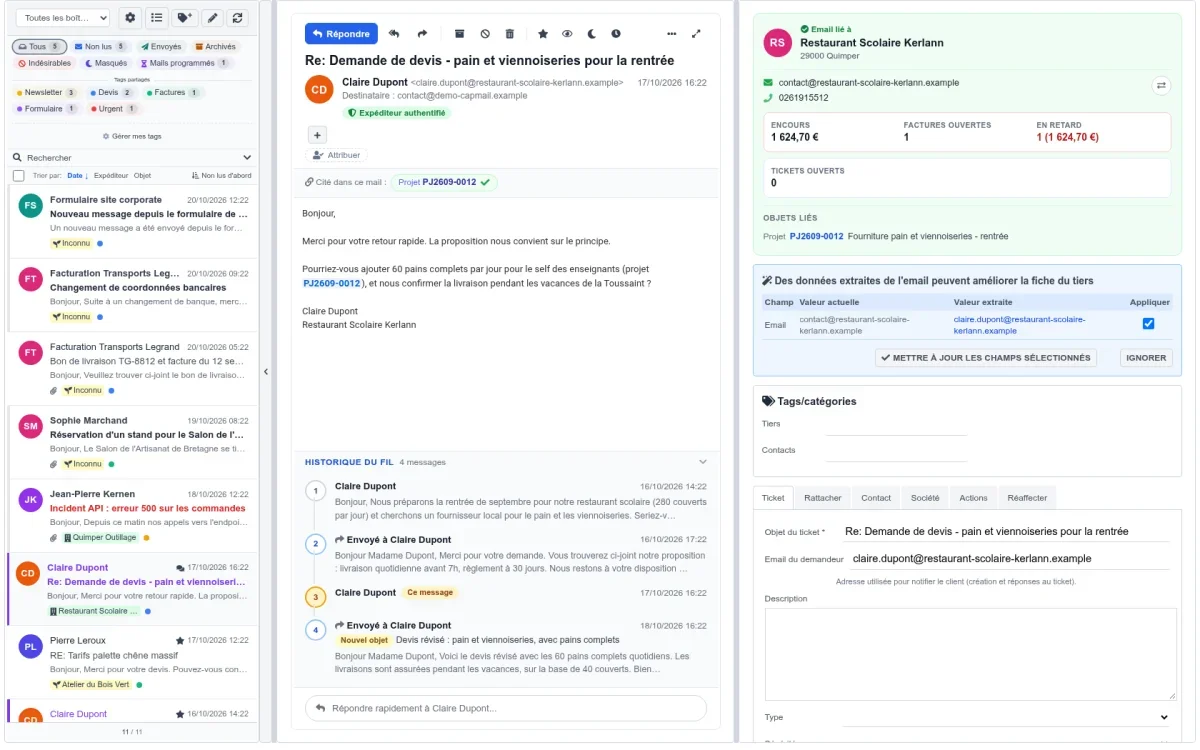Open PJ2609-0012 link in Objets liés
This screenshot has width=1200, height=750.
(x=816, y=236)
